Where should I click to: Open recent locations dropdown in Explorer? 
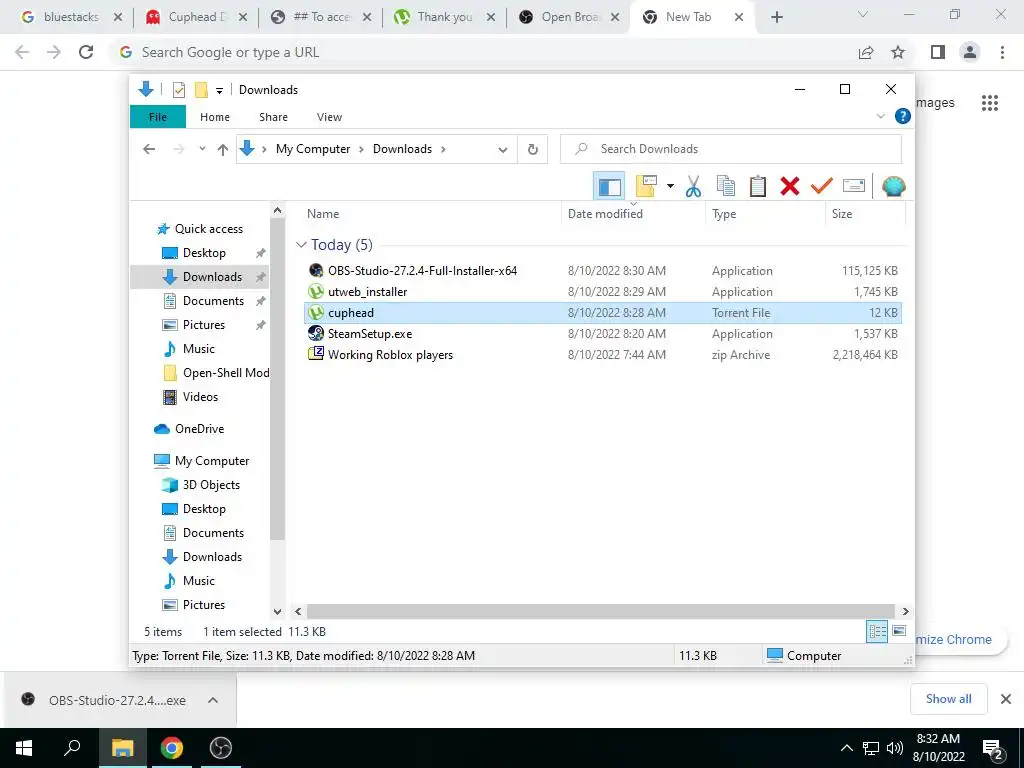(202, 149)
